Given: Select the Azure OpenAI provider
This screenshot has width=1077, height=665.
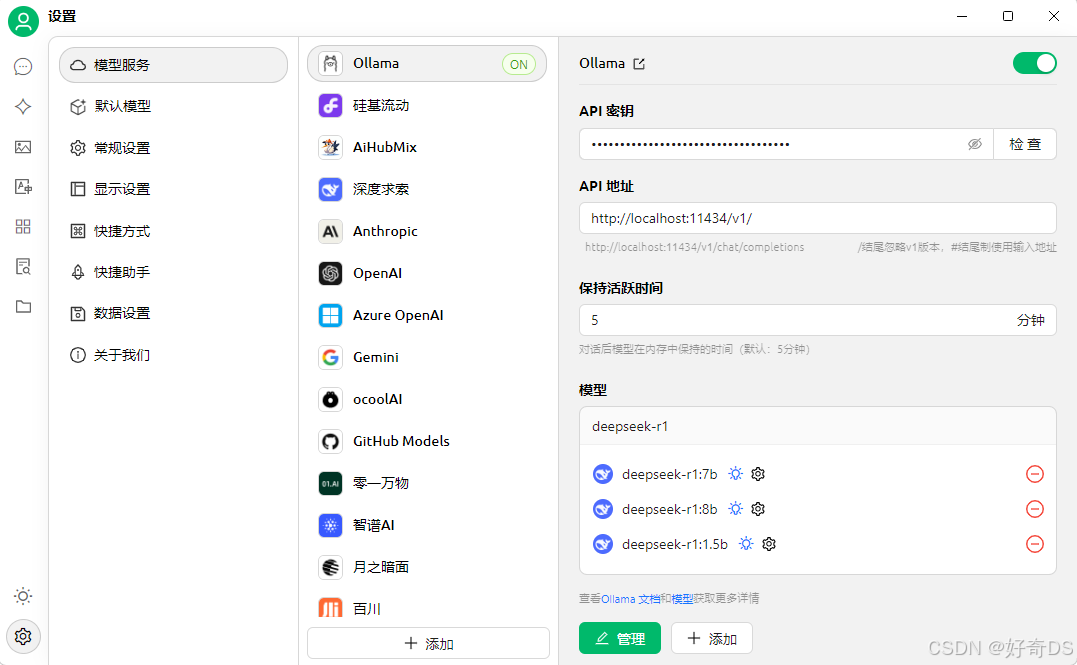Looking at the screenshot, I should coord(427,315).
